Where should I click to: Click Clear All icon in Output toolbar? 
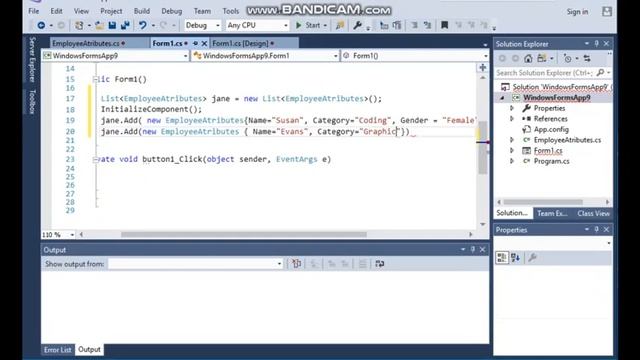(x=296, y=264)
